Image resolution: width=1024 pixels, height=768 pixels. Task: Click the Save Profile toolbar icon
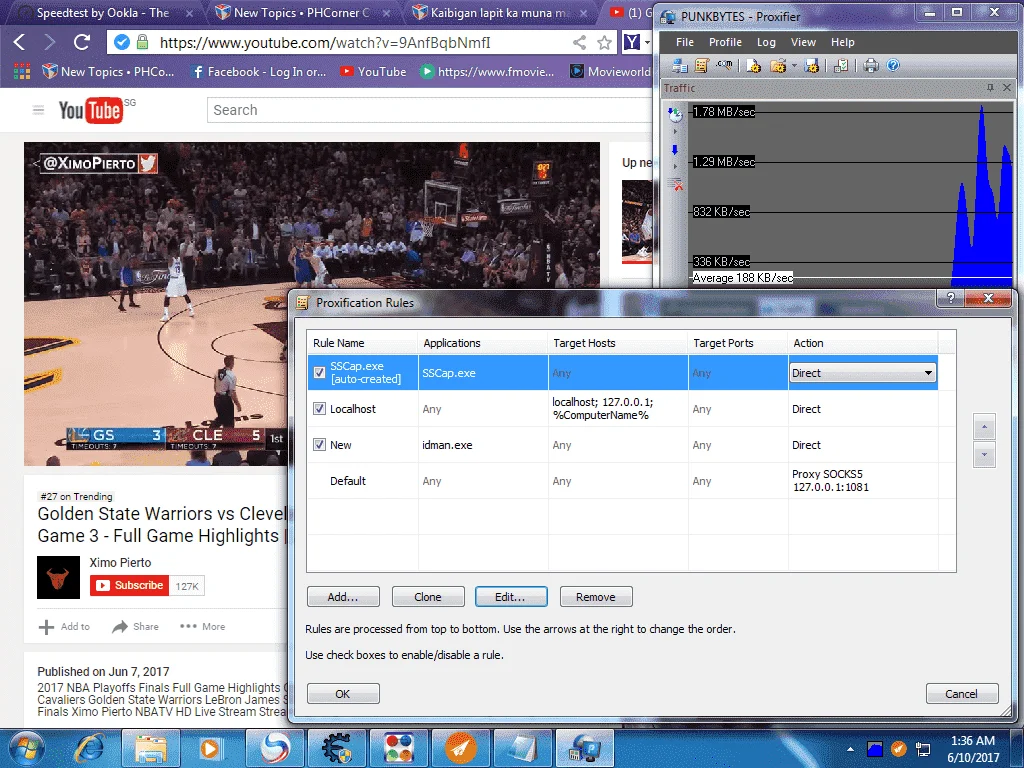point(812,65)
